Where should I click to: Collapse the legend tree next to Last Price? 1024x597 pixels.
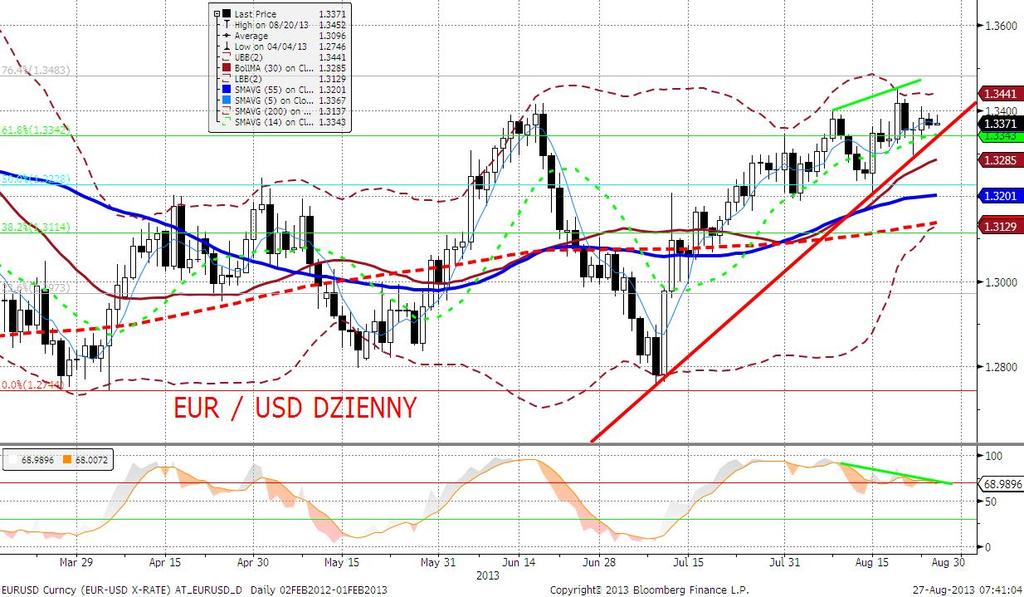(x=216, y=14)
